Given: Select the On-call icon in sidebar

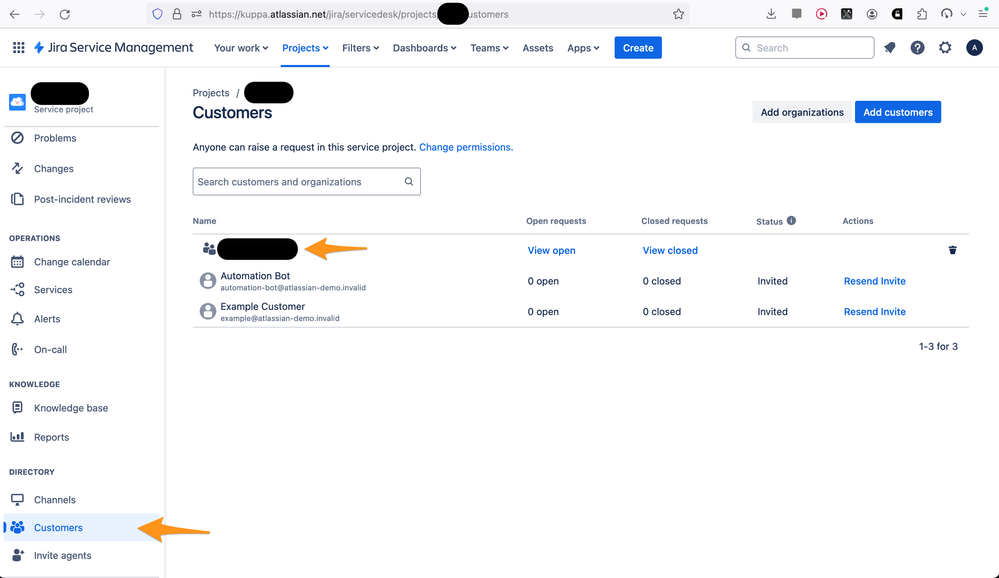Looking at the screenshot, I should [16, 349].
